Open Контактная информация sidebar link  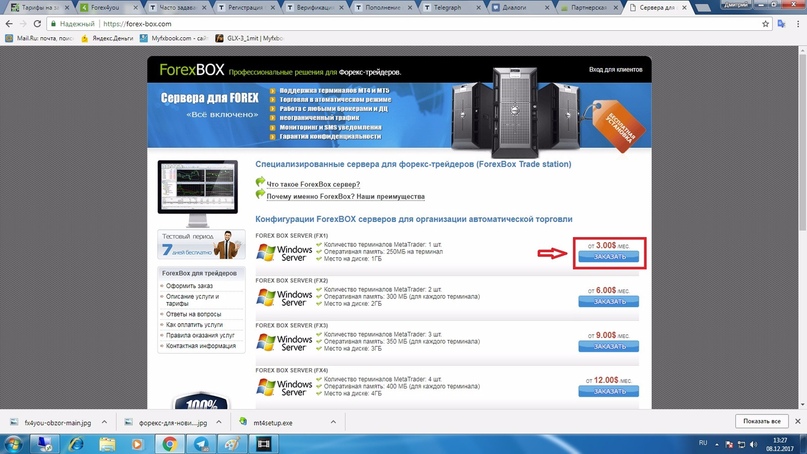201,346
